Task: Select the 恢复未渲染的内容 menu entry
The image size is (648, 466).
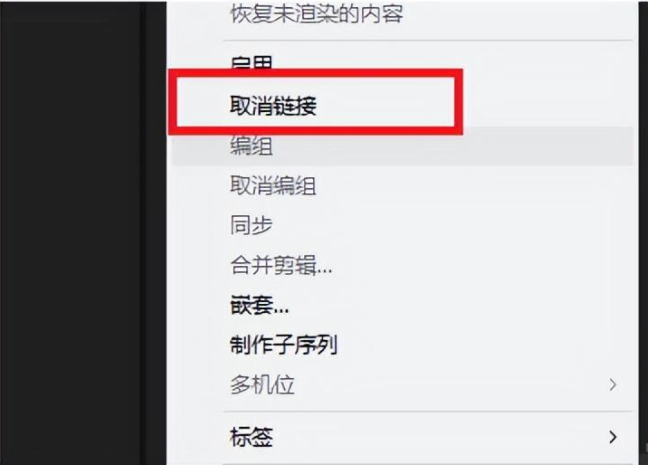Action: point(317,13)
